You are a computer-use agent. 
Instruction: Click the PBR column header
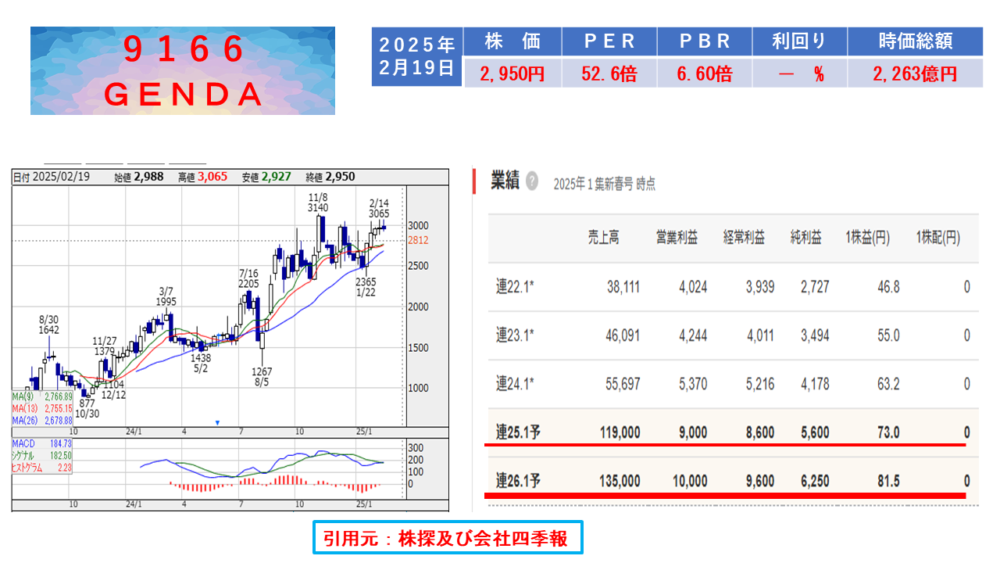pyautogui.click(x=704, y=41)
